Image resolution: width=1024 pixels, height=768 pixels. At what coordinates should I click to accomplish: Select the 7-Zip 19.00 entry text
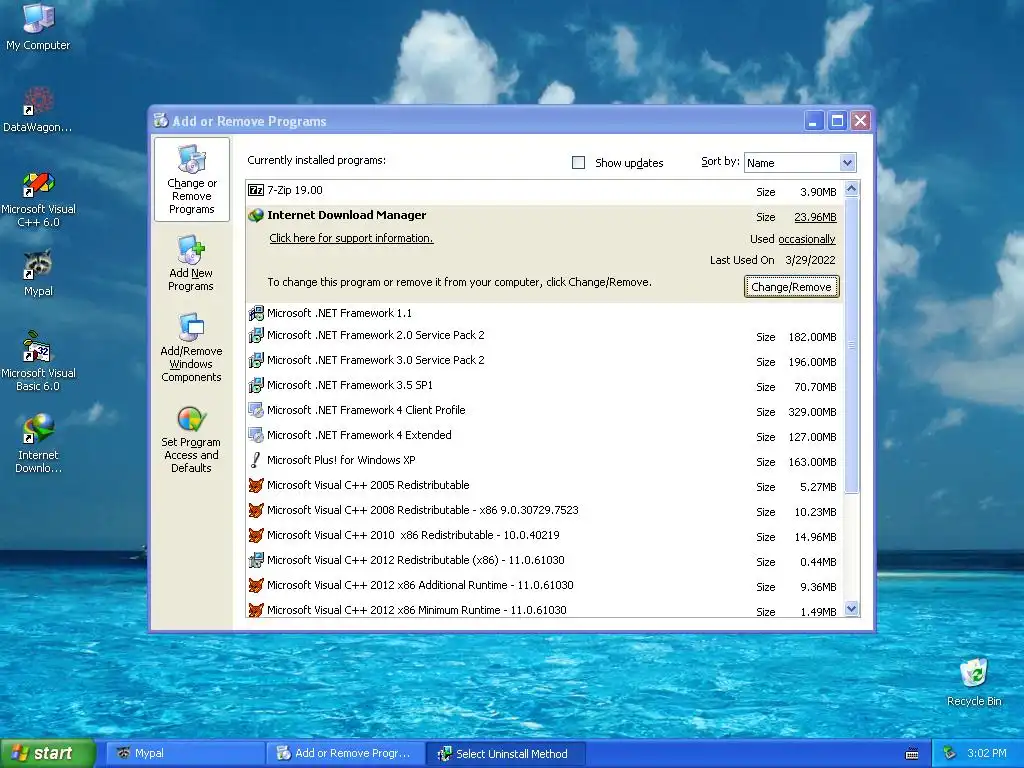coord(295,190)
